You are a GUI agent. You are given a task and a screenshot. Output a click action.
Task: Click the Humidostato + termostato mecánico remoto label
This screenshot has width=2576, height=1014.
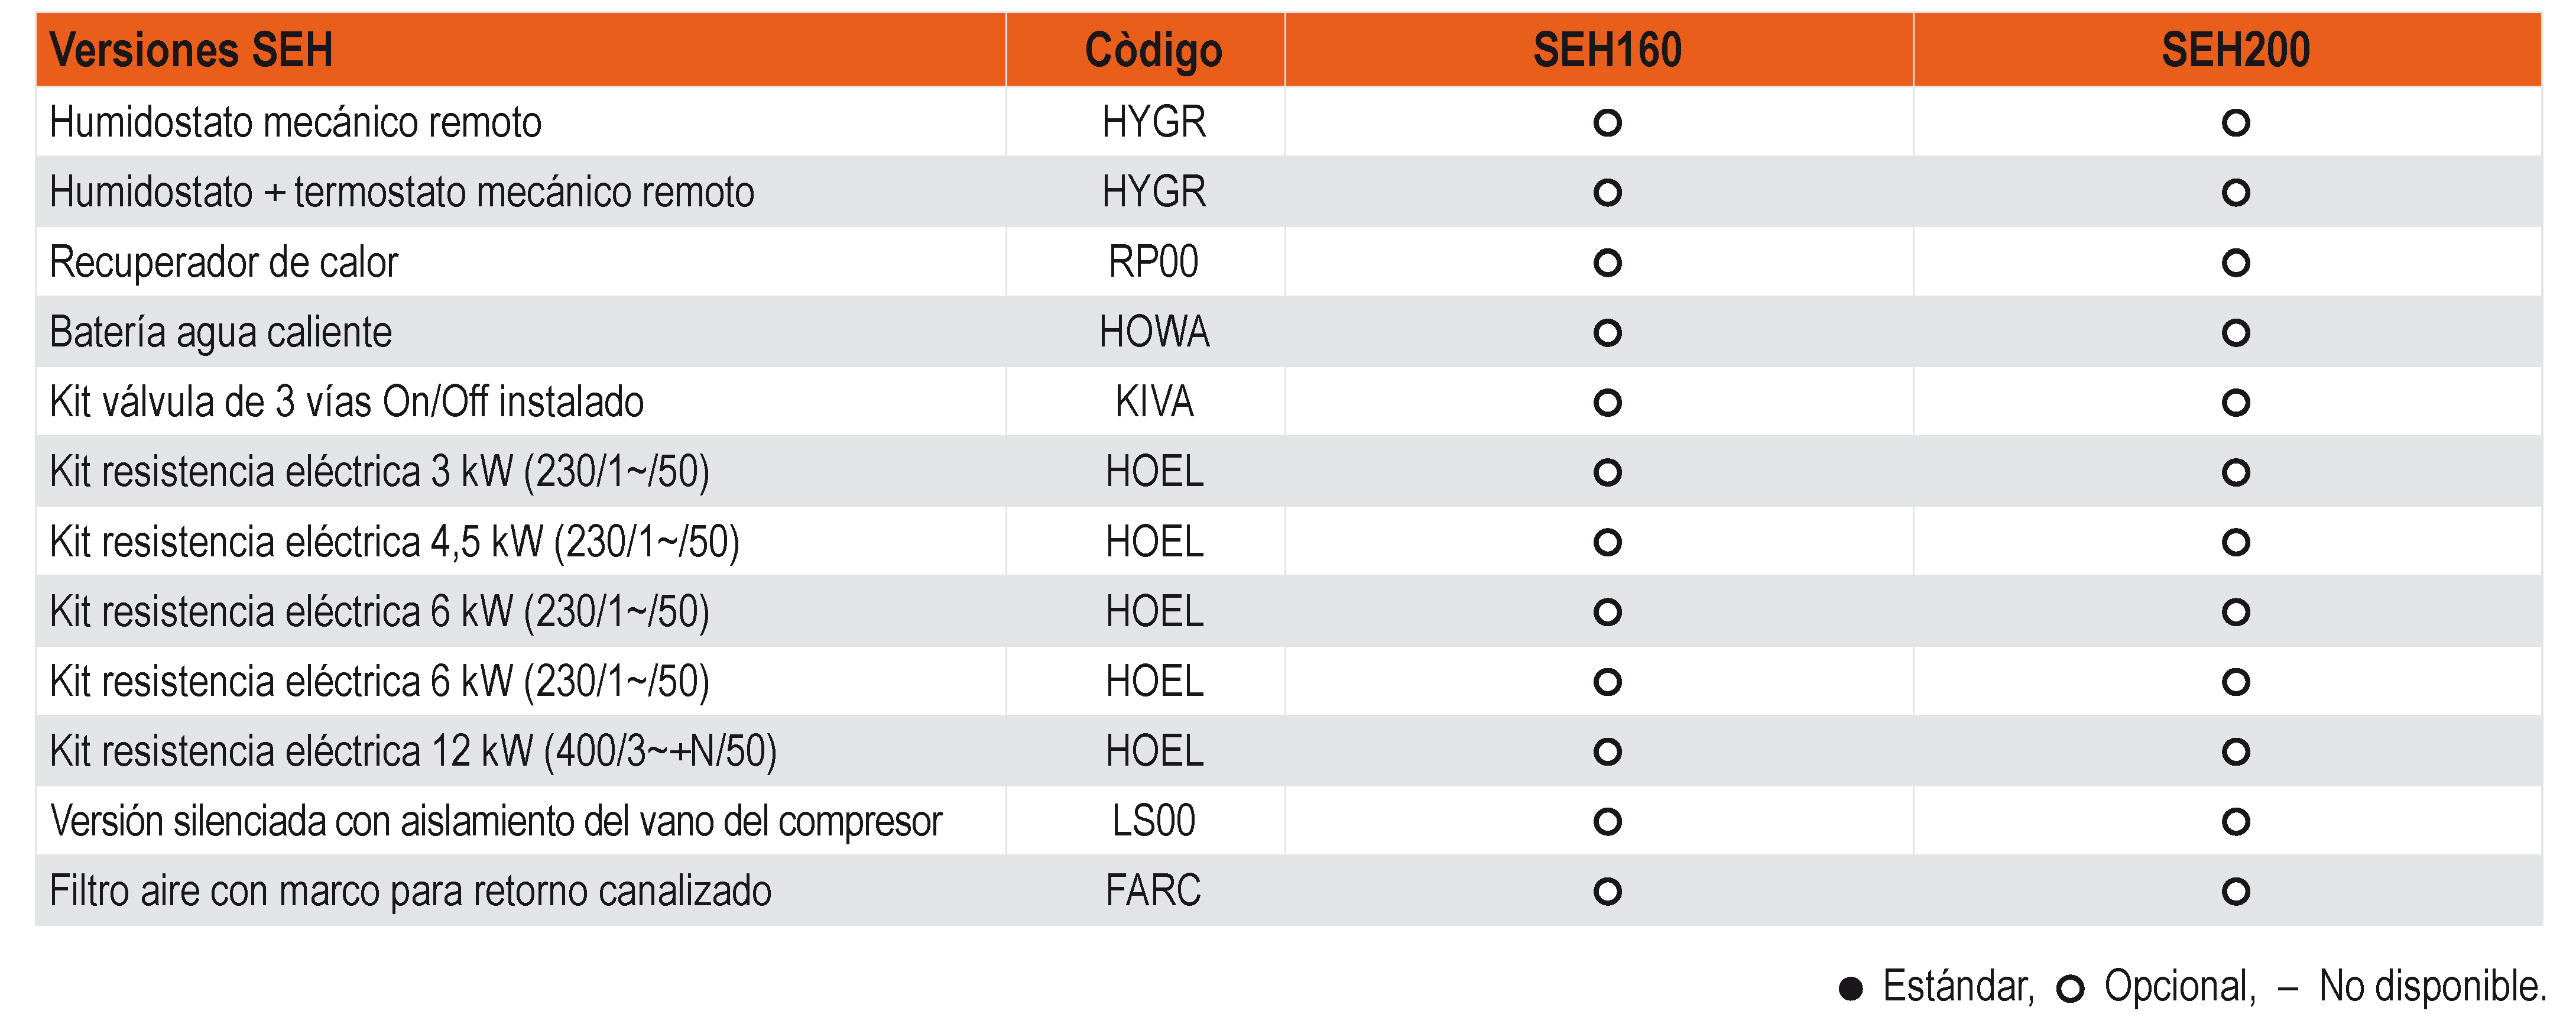tap(402, 192)
